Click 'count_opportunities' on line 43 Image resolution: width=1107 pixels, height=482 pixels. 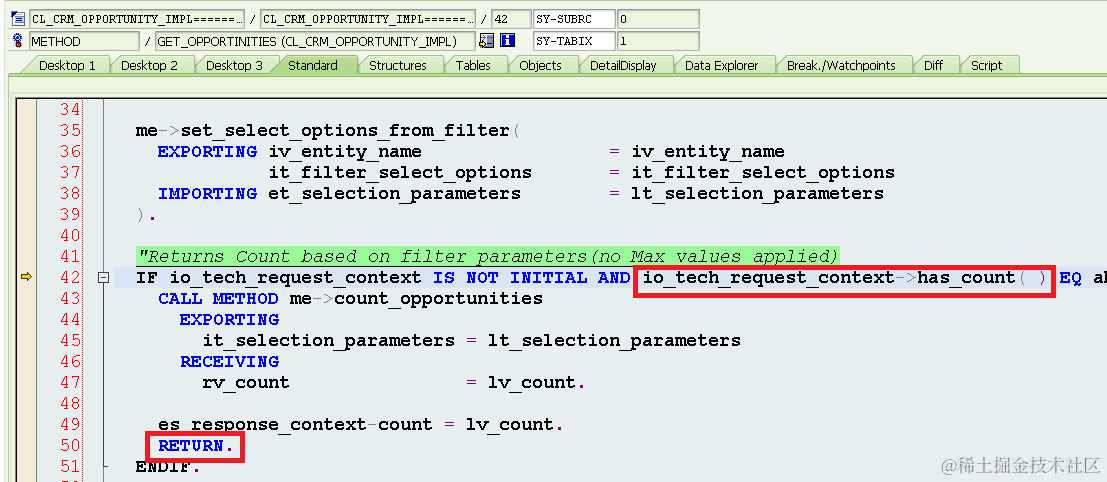[x=438, y=299]
